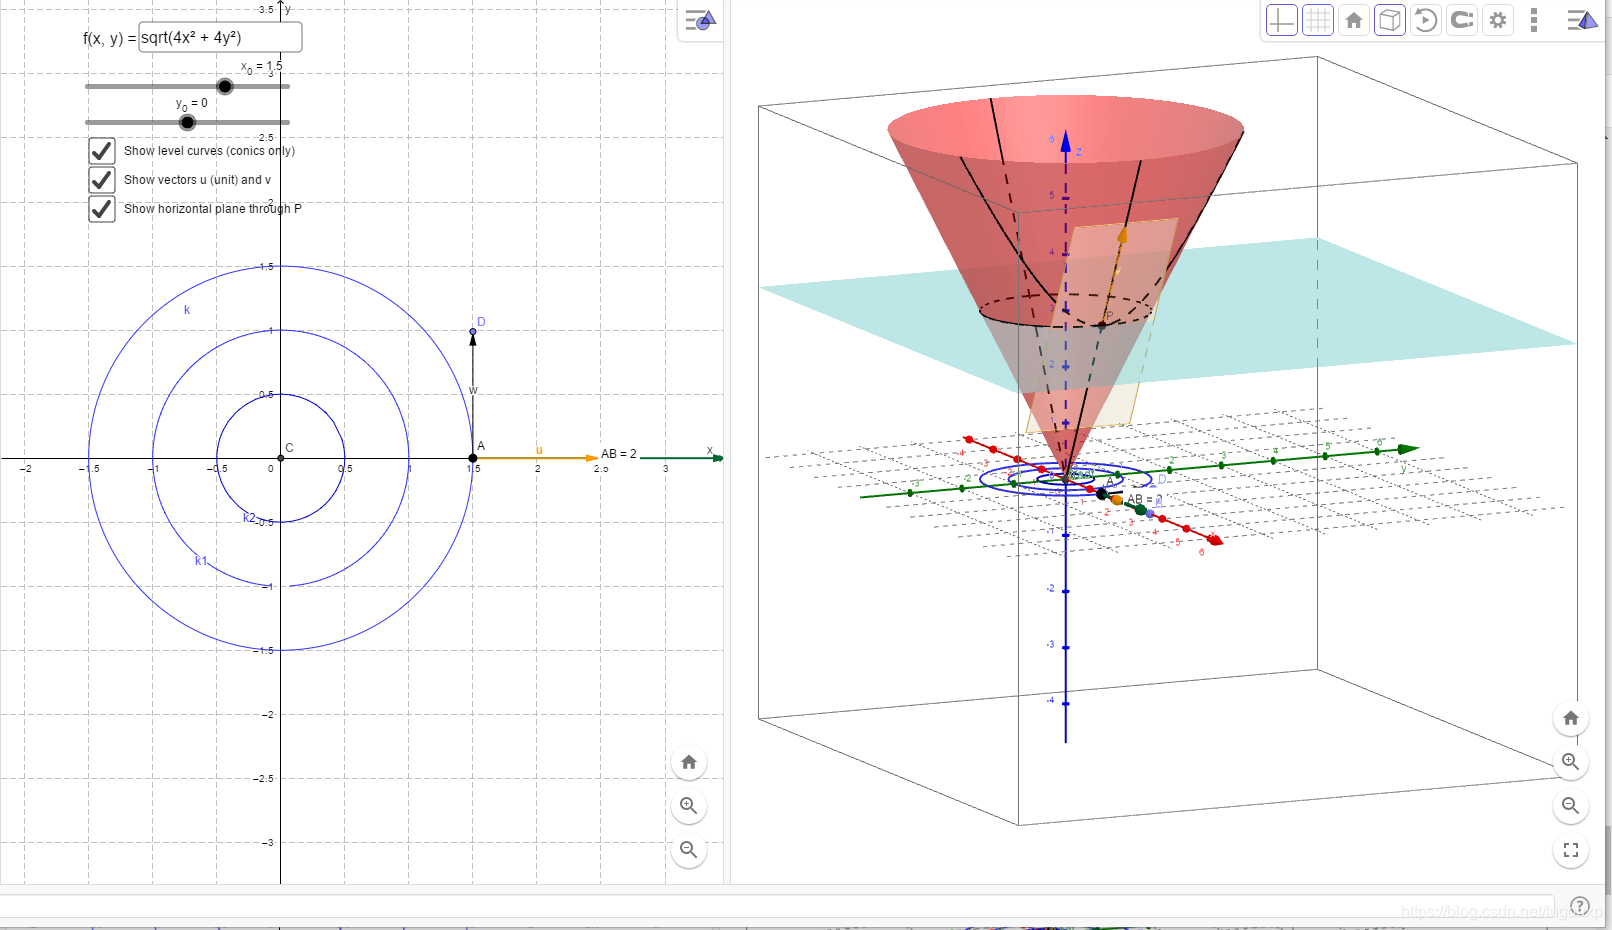Zoom in on the 3D view

coord(1571,762)
